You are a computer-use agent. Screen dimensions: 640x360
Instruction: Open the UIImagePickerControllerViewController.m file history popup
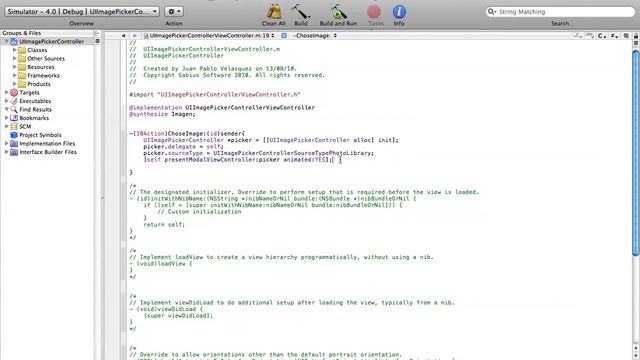click(209, 36)
